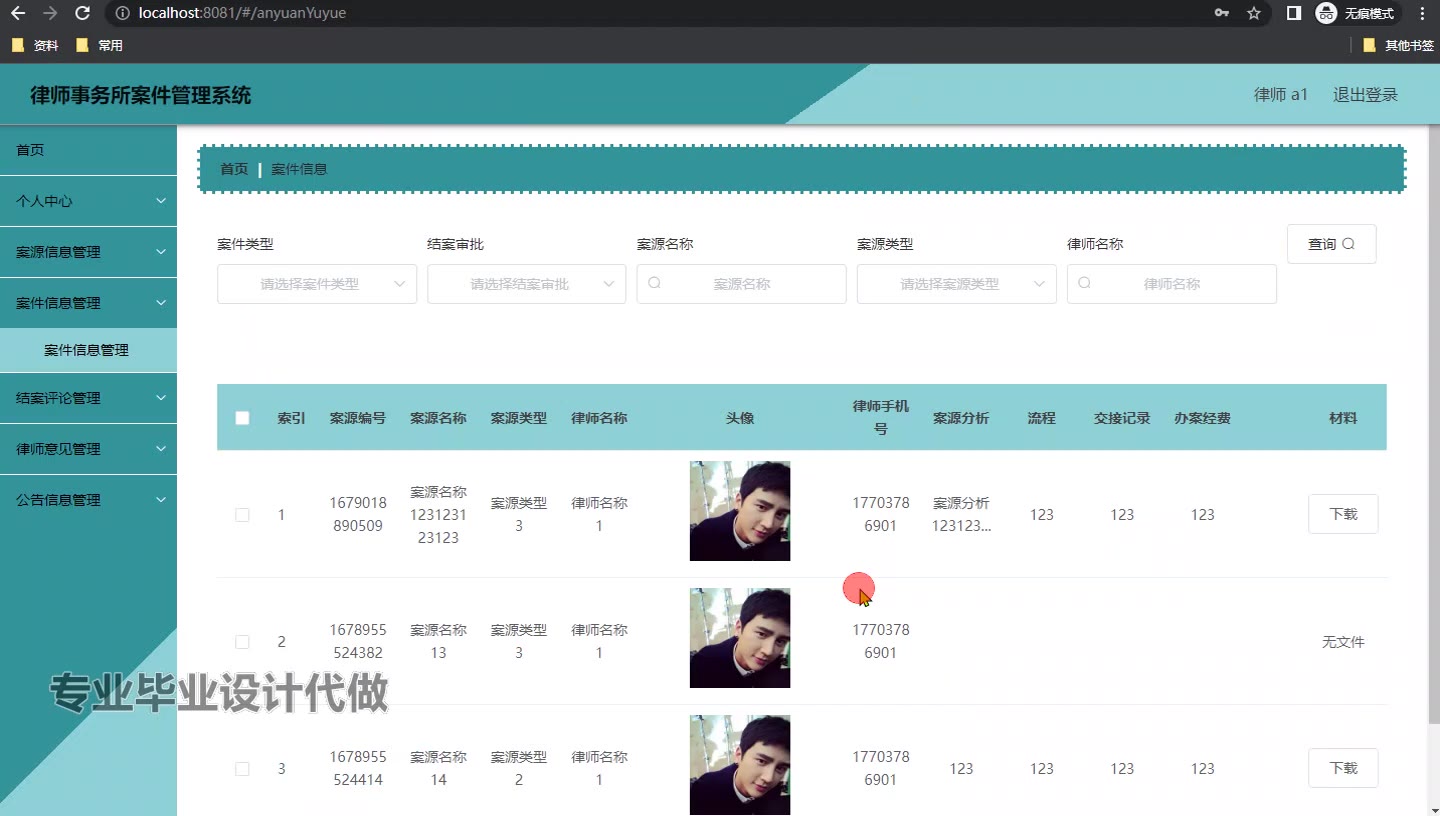Image resolution: width=1440 pixels, height=816 pixels.
Task: Expand the 公告信息管理 sidebar menu
Action: point(88,500)
